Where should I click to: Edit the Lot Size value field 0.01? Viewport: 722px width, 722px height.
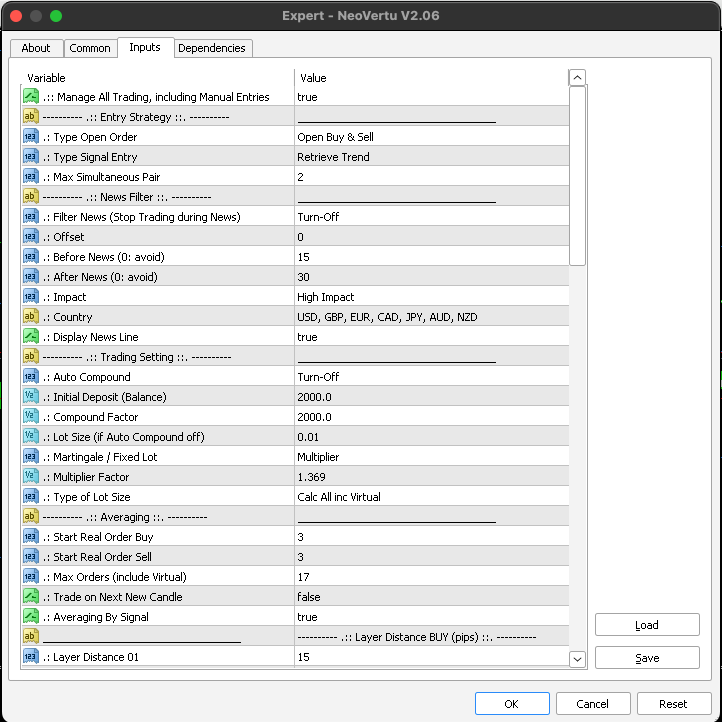[x=430, y=437]
